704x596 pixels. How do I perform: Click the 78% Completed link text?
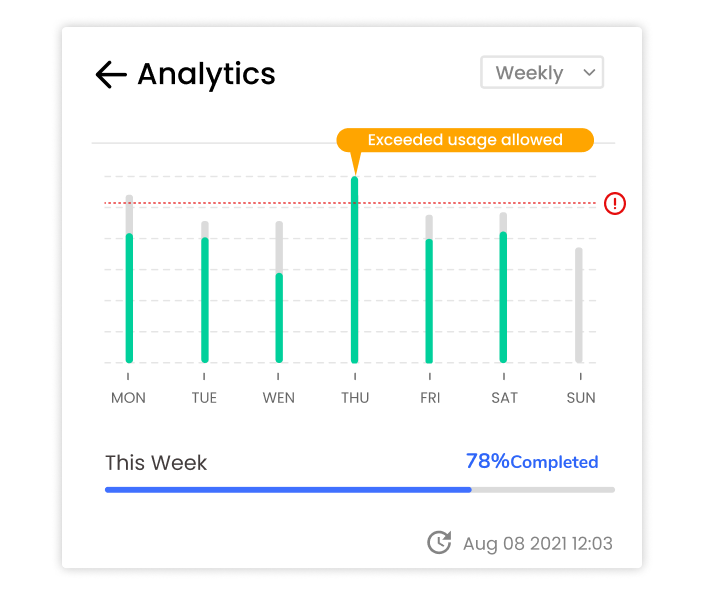(532, 462)
